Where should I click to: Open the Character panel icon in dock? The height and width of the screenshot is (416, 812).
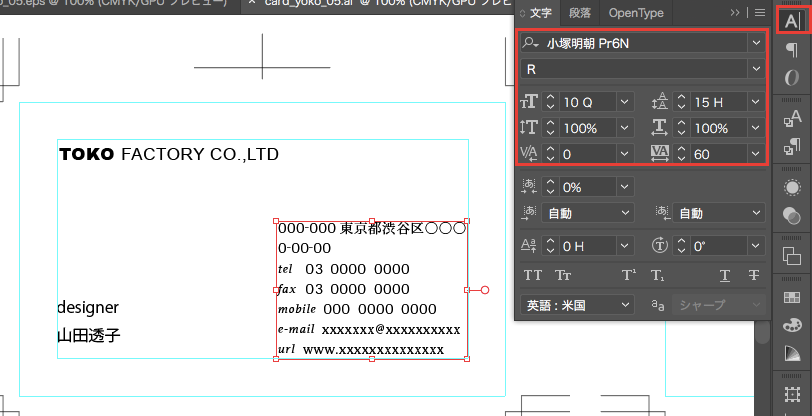click(792, 21)
